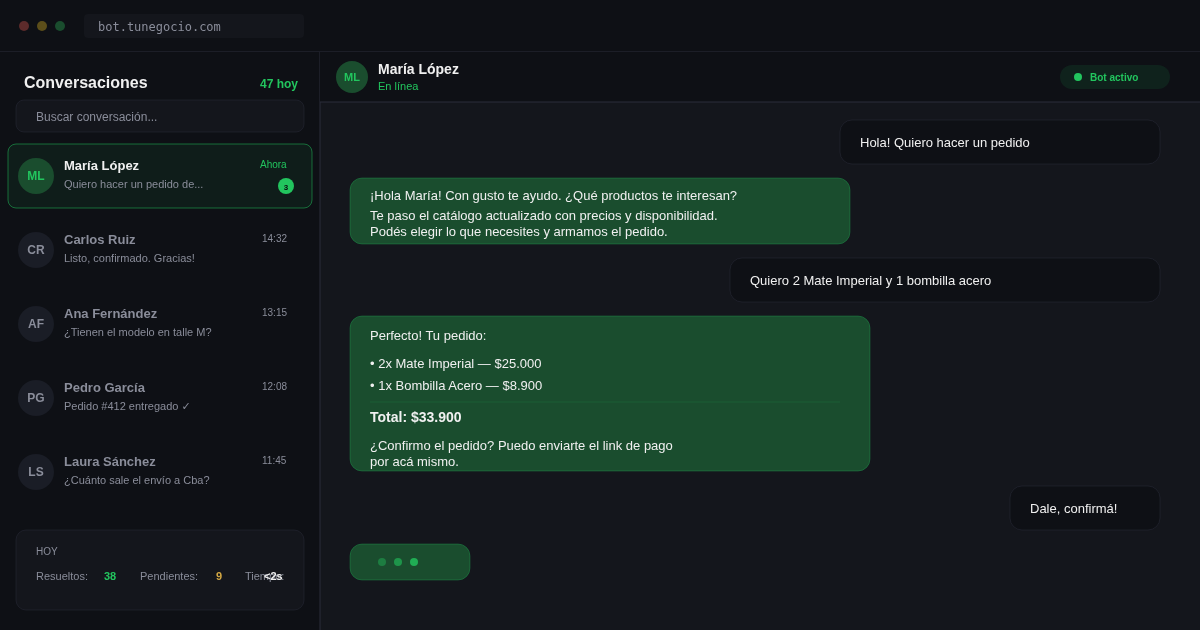
Task: Click the 47 hoy counter
Action: click(x=278, y=84)
